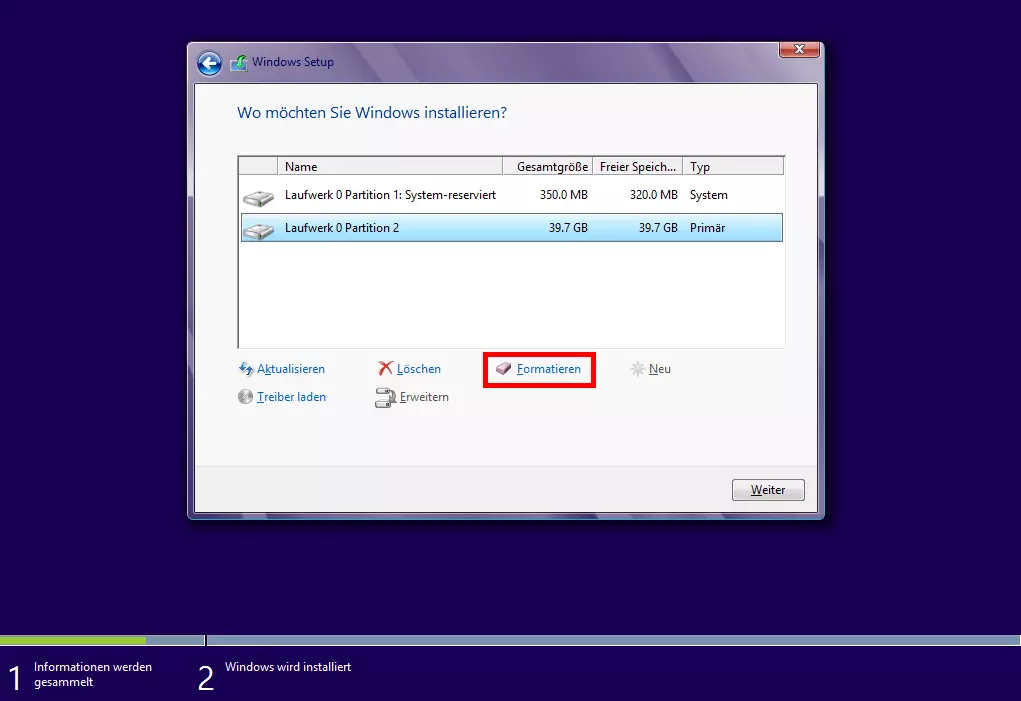Click the disc icon beside Treiber laden

click(245, 396)
